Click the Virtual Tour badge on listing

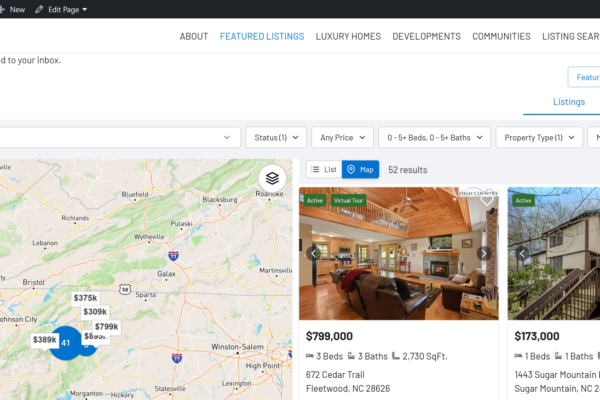click(348, 201)
